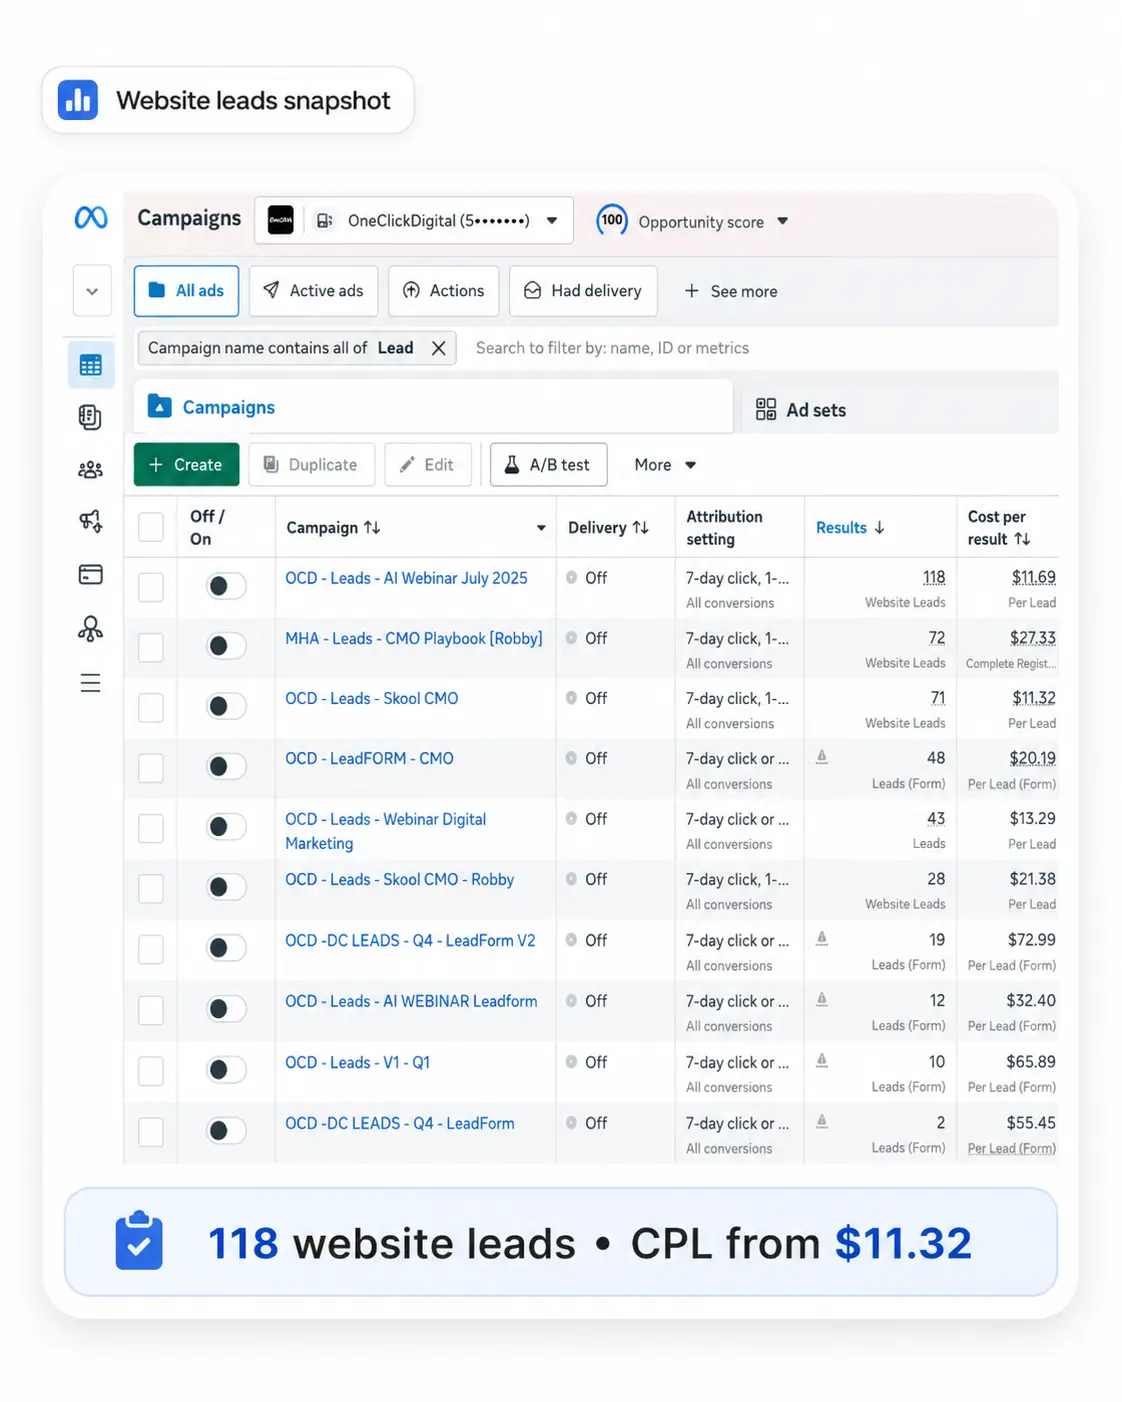Open the All tools hamburger menu
This screenshot has height=1402, width=1122.
point(90,683)
